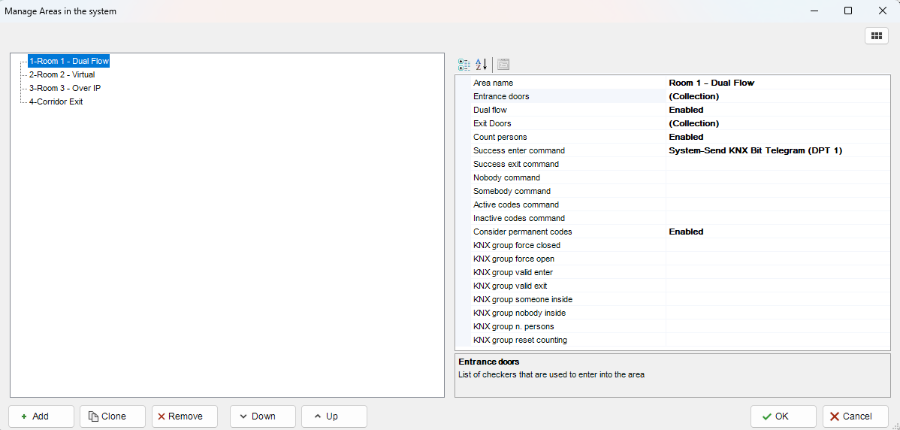Click the Categorized view icon in property grid
The width and height of the screenshot is (900, 430).
pyautogui.click(x=464, y=64)
